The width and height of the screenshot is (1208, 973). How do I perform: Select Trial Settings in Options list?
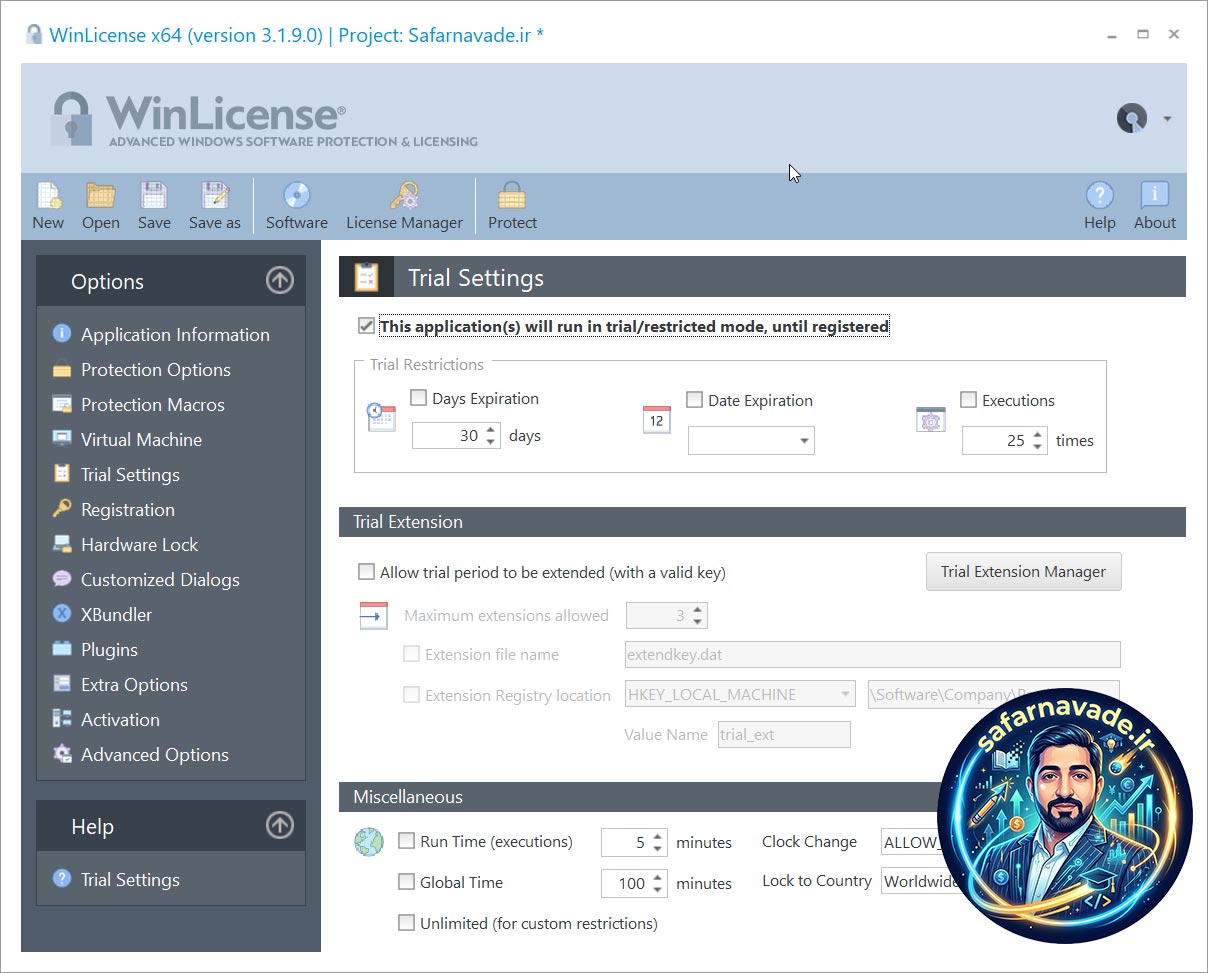tap(130, 474)
